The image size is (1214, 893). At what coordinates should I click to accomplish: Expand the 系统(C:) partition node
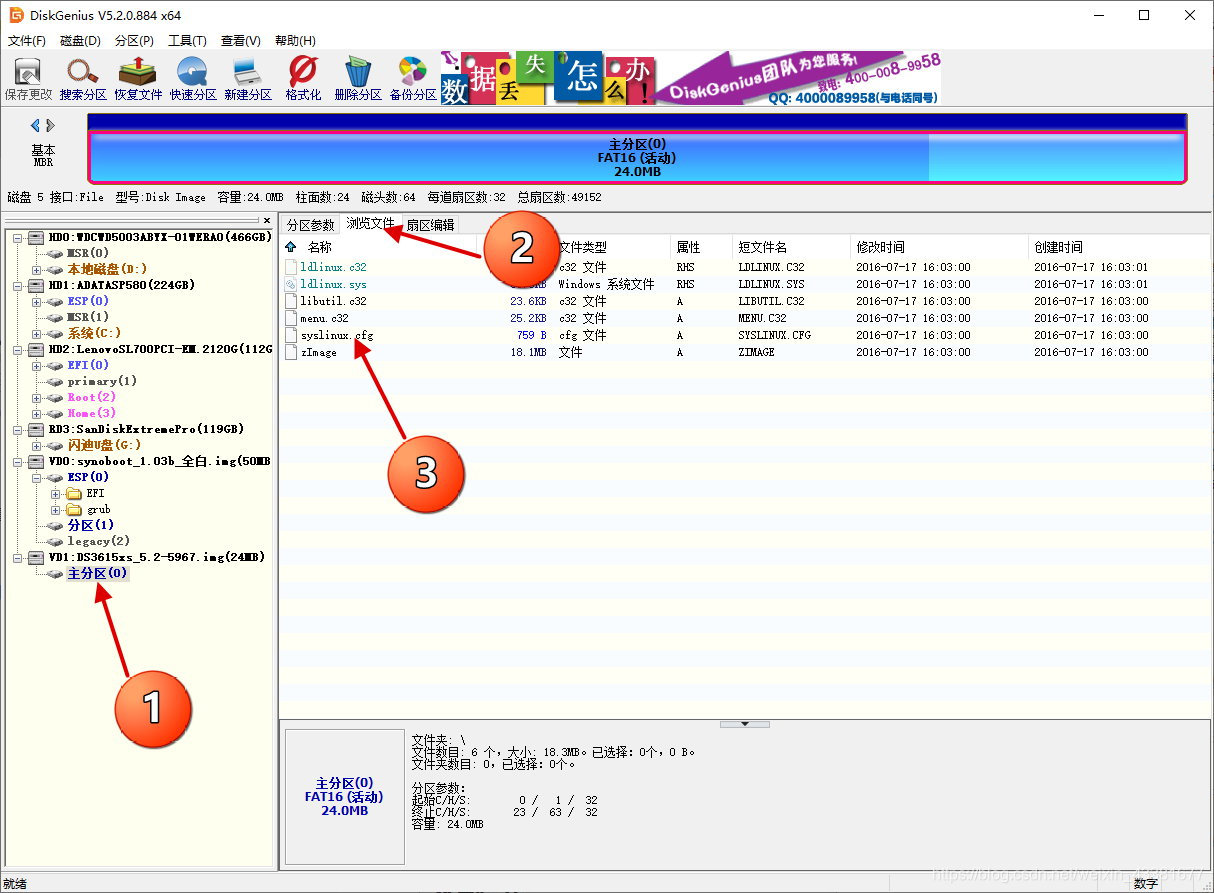(36, 334)
